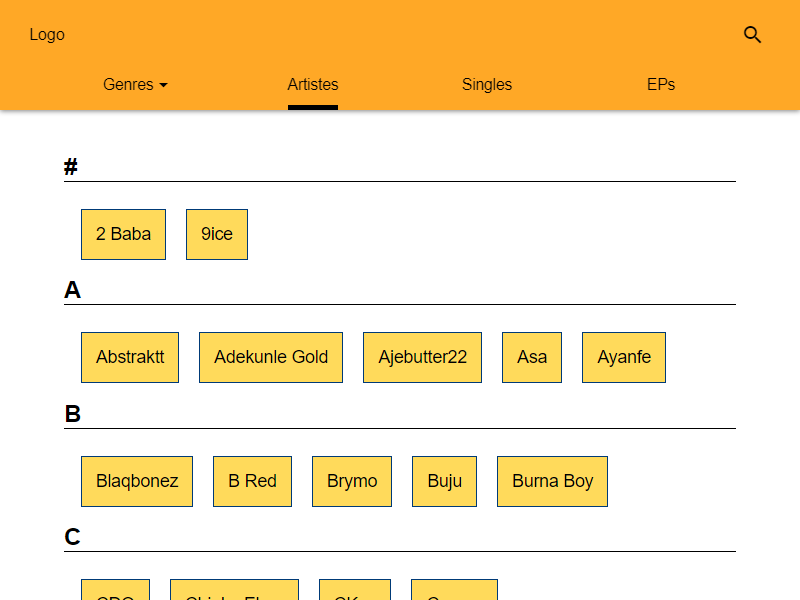Expand the Genres dropdown menu
Viewport: 800px width, 600px height.
[x=135, y=84]
